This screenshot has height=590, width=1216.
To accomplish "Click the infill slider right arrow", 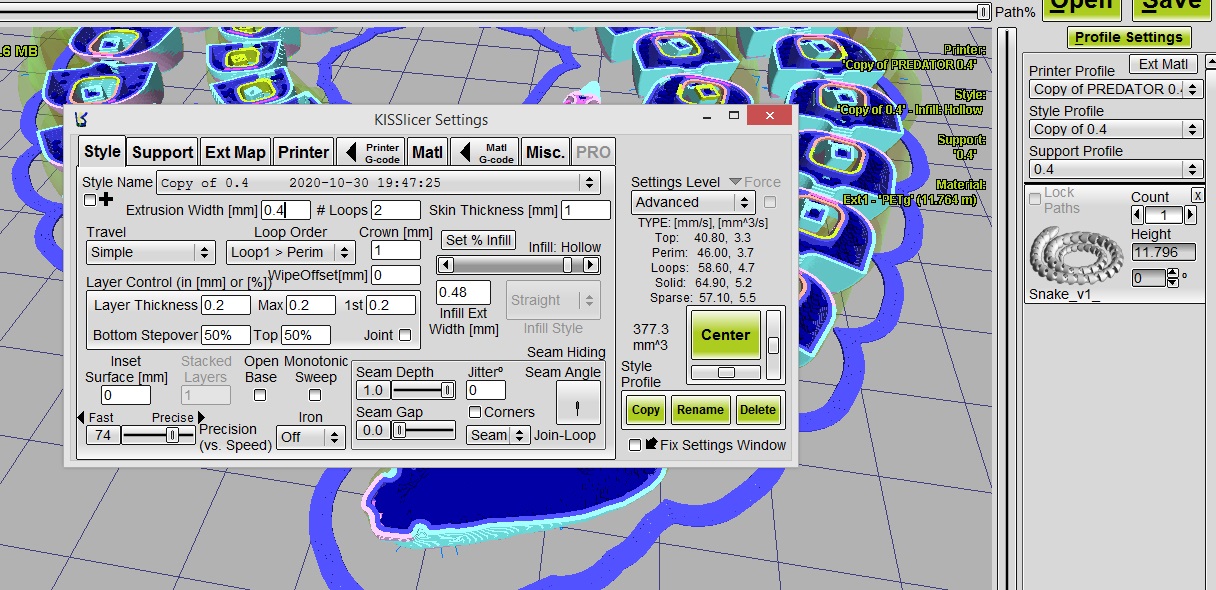I will pyautogui.click(x=591, y=265).
